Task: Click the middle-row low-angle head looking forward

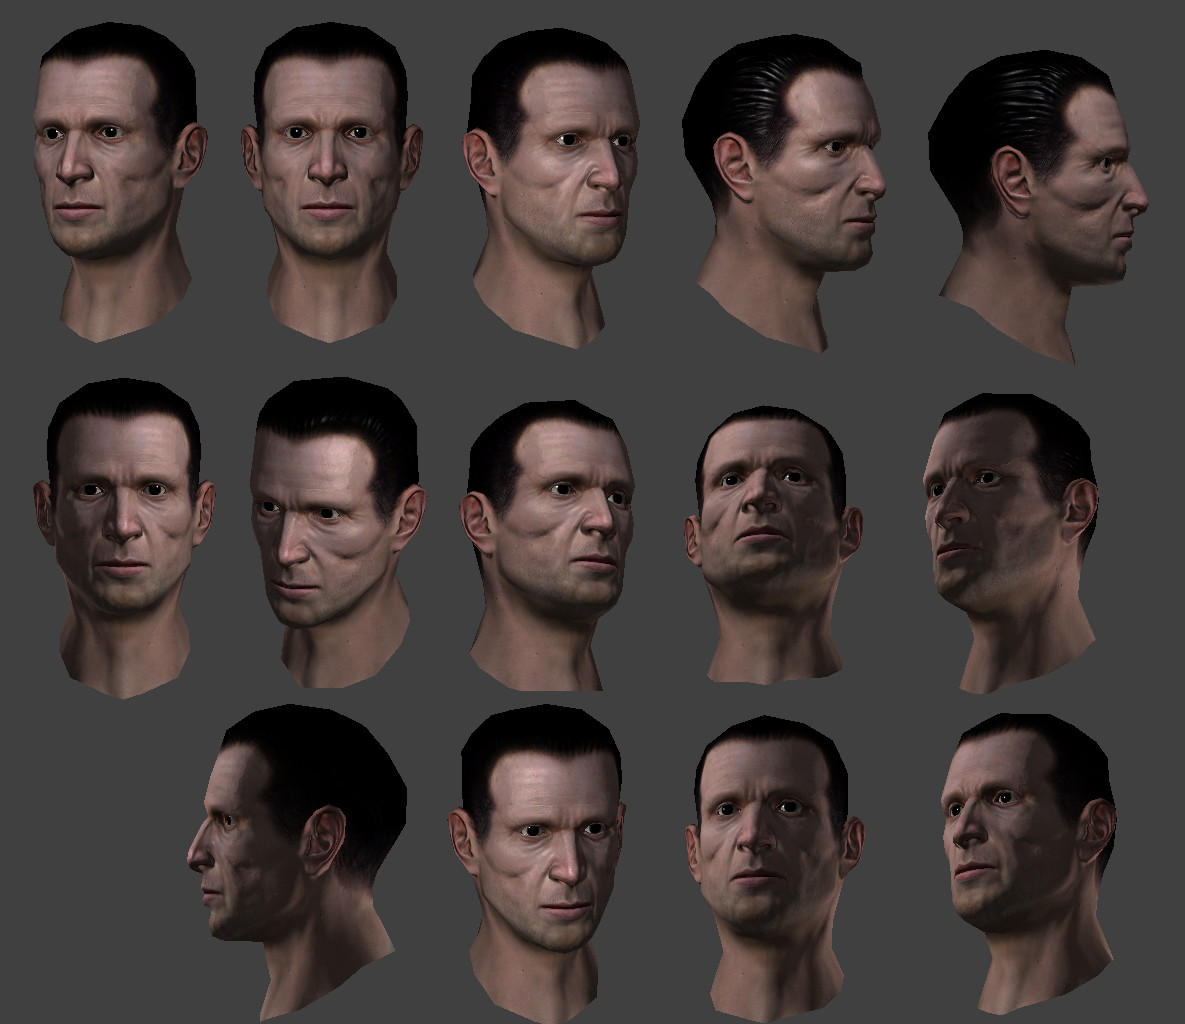Action: coord(774,546)
